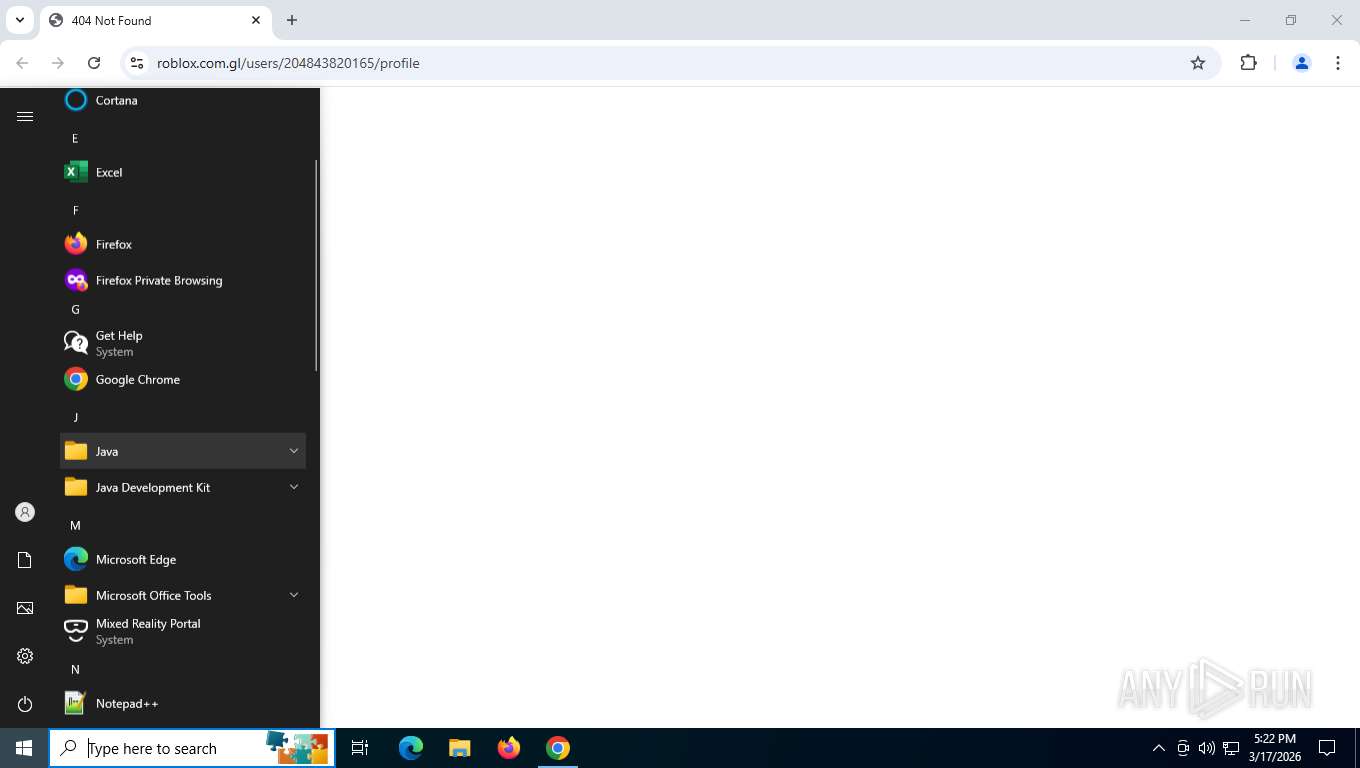Switch to Chrome on the taskbar
The width and height of the screenshot is (1360, 768).
pyautogui.click(x=558, y=748)
